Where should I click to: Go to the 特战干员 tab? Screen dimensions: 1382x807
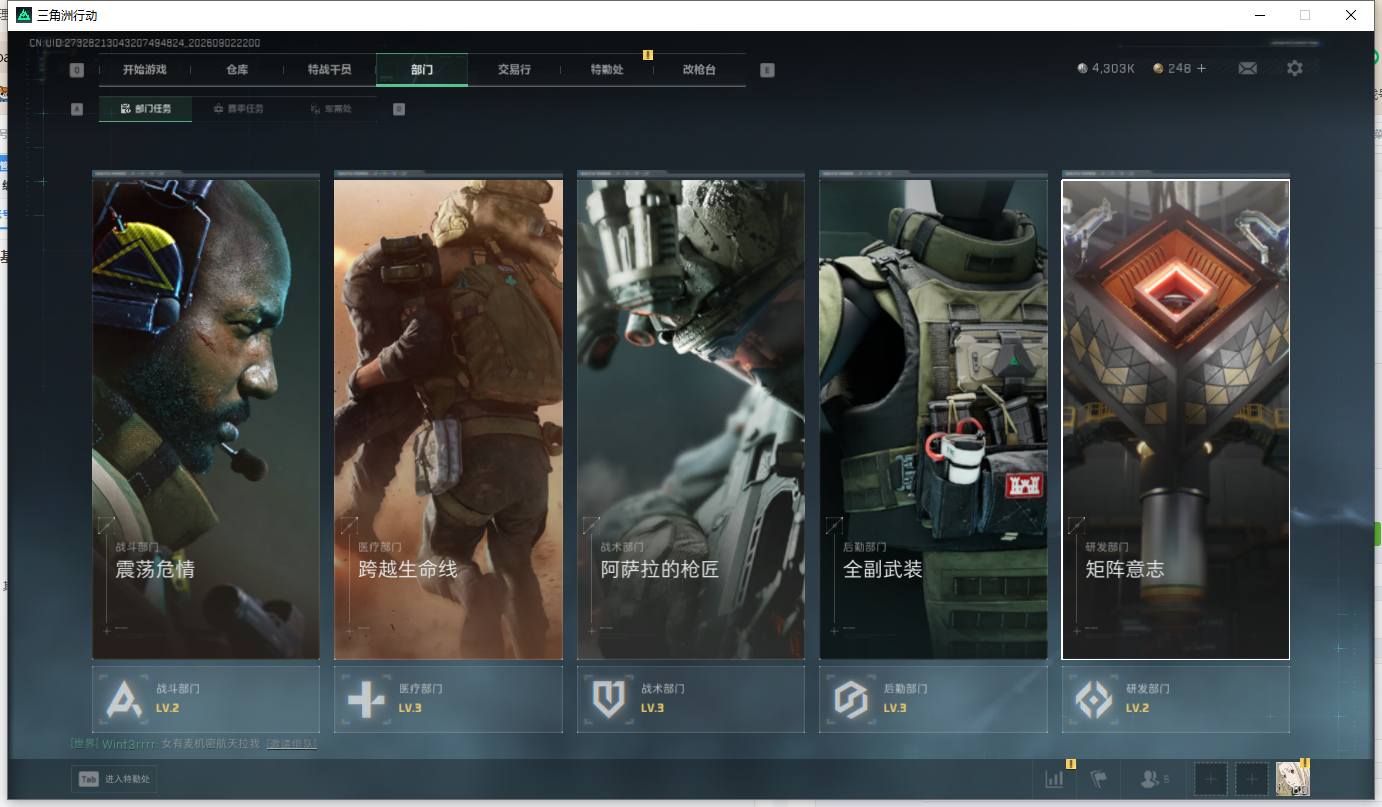point(330,70)
